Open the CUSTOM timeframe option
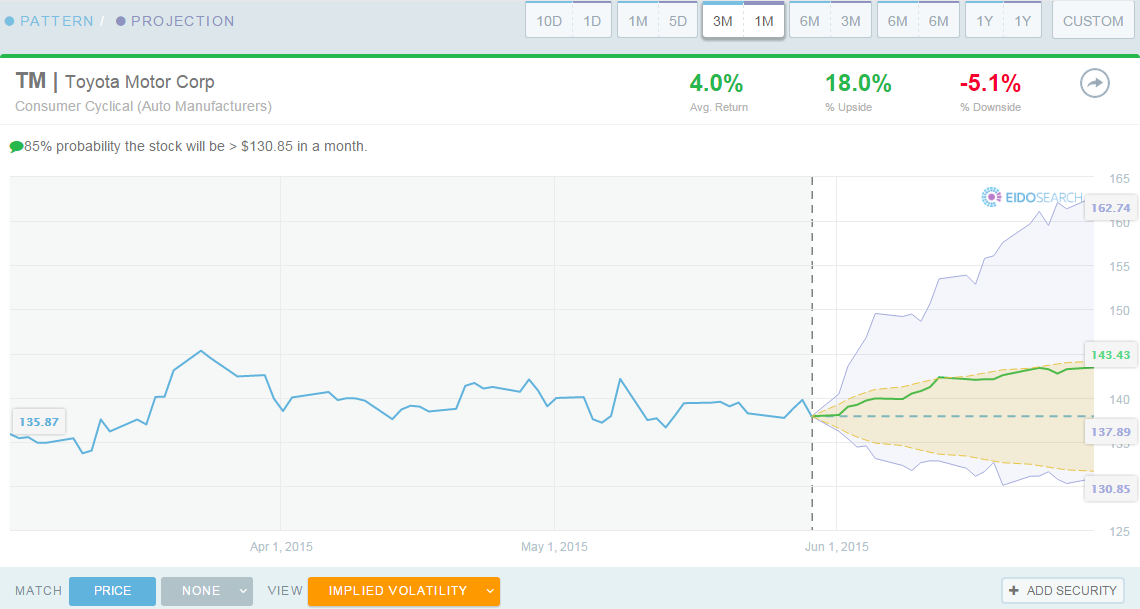Screen dimensions: 1140x609 click(1093, 21)
